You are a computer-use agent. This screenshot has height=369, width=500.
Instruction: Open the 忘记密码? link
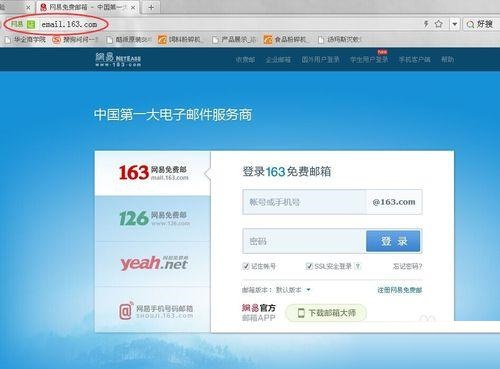tap(407, 266)
